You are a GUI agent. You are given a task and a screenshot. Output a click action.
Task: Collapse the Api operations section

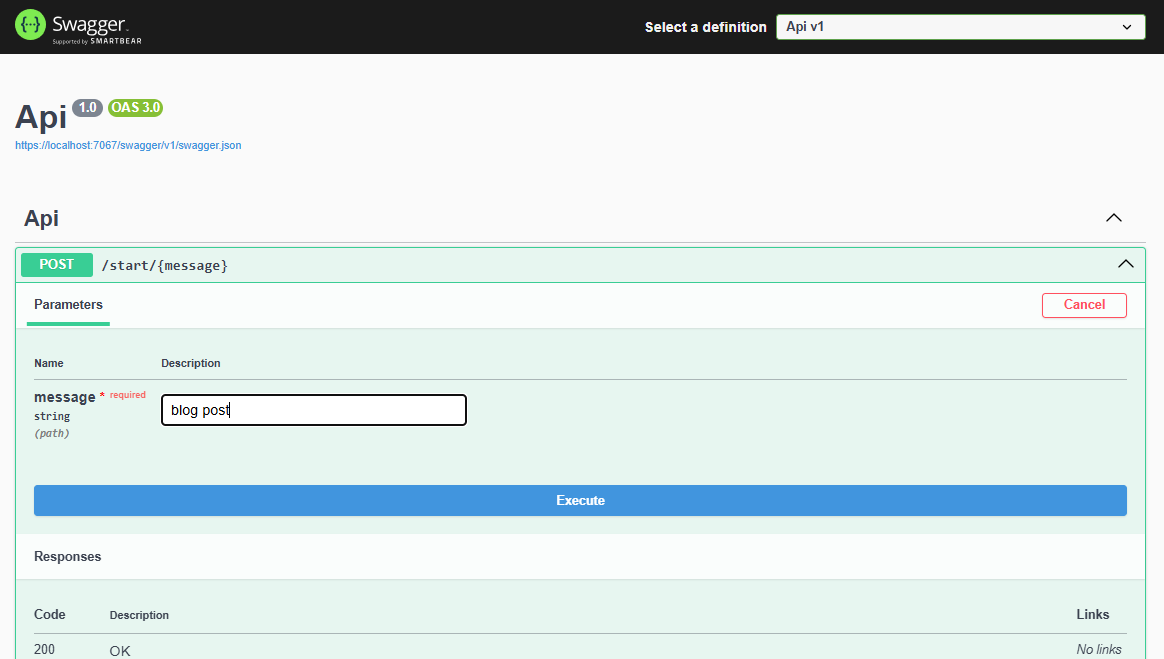pyautogui.click(x=1113, y=217)
